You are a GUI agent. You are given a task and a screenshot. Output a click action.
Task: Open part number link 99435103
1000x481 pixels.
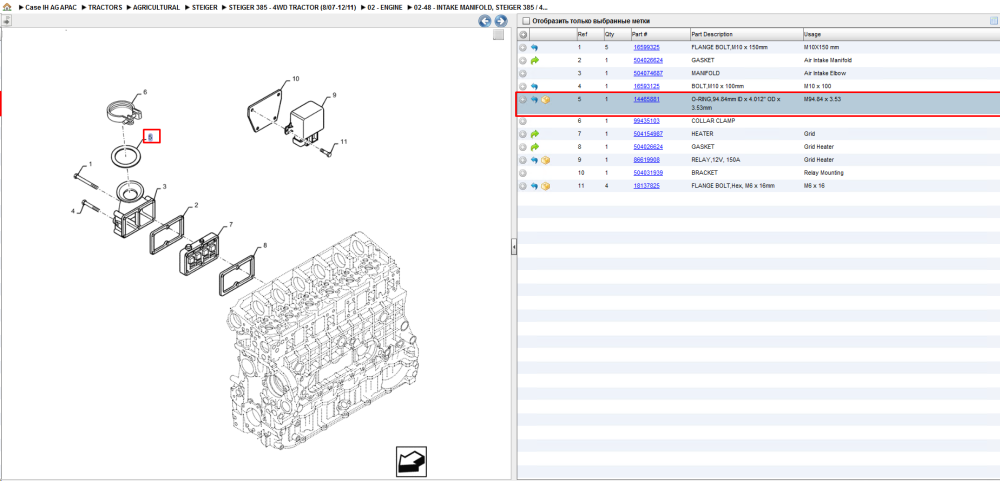coord(646,121)
